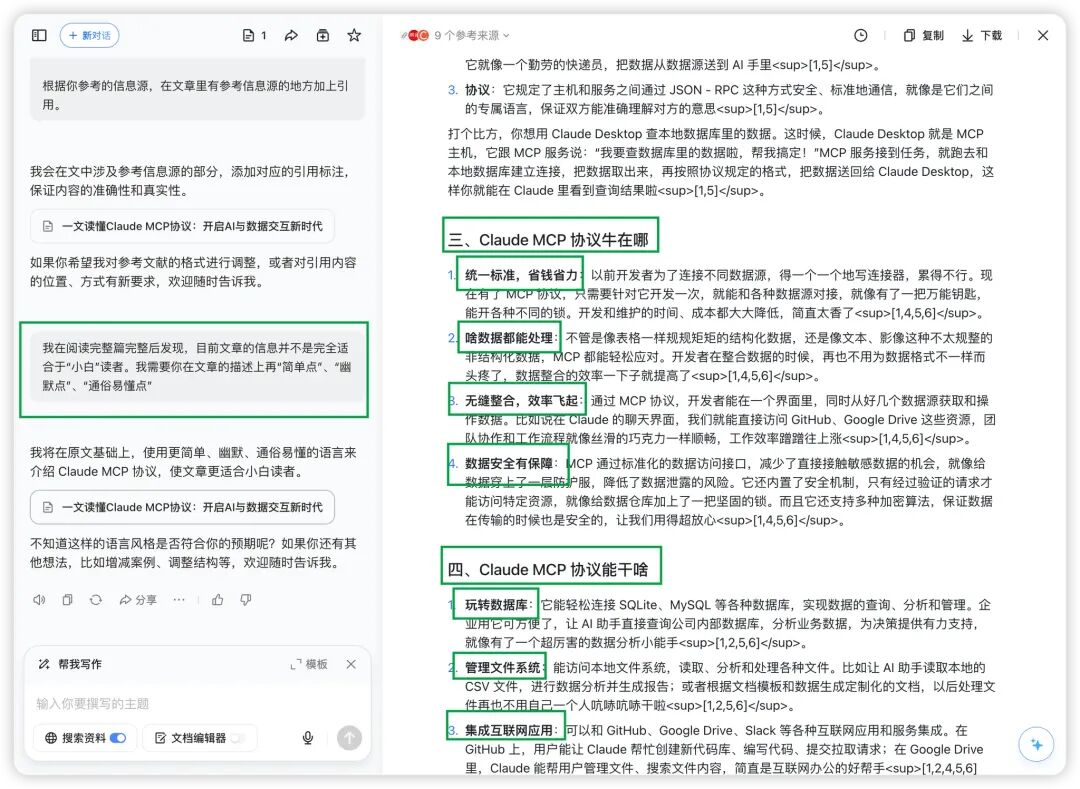Select the 帮我写作 writing mode label

(x=70, y=664)
